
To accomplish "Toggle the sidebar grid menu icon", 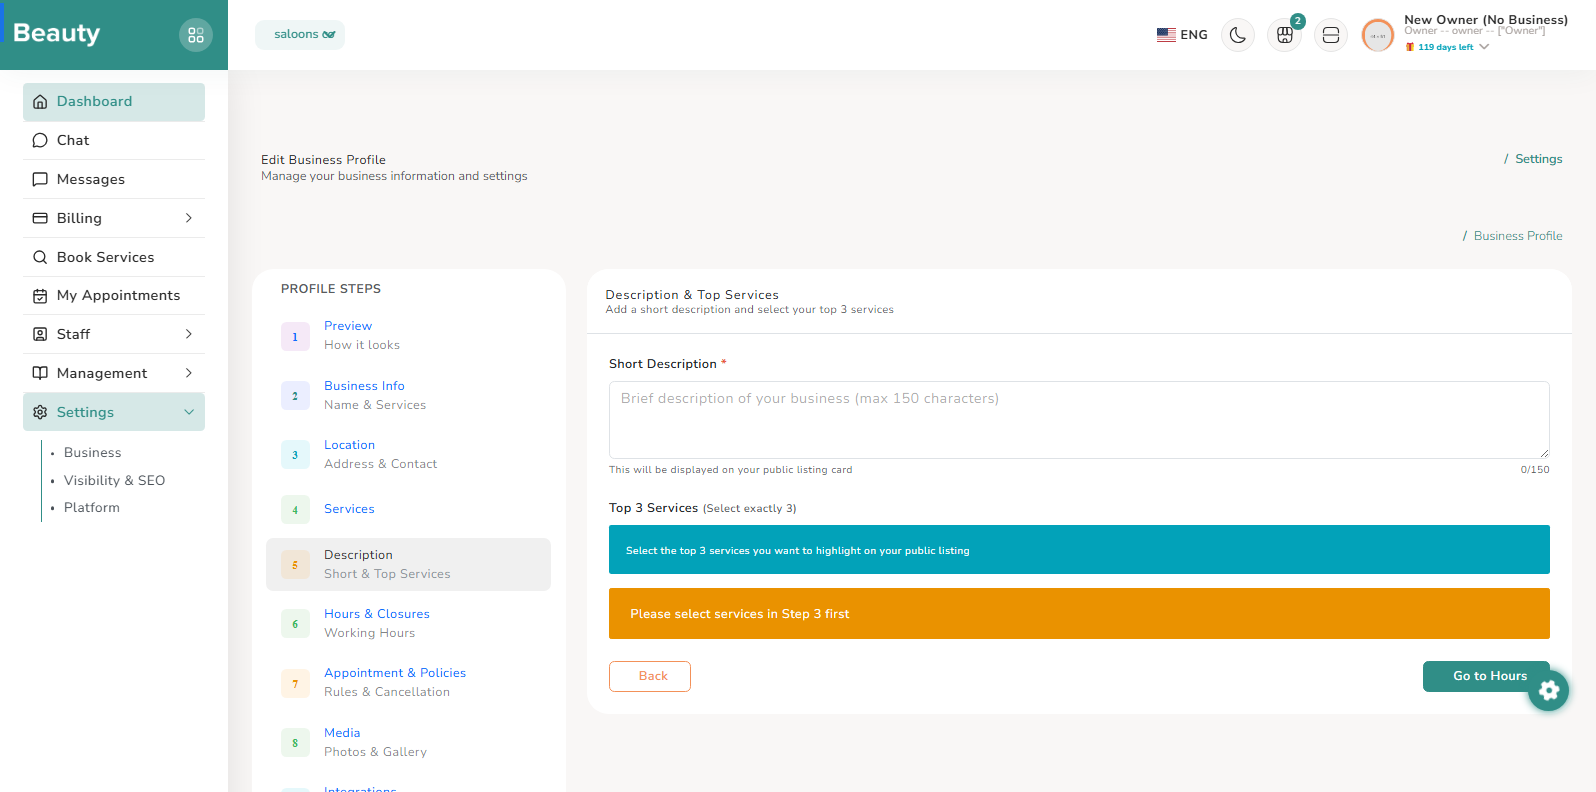I will pos(196,35).
